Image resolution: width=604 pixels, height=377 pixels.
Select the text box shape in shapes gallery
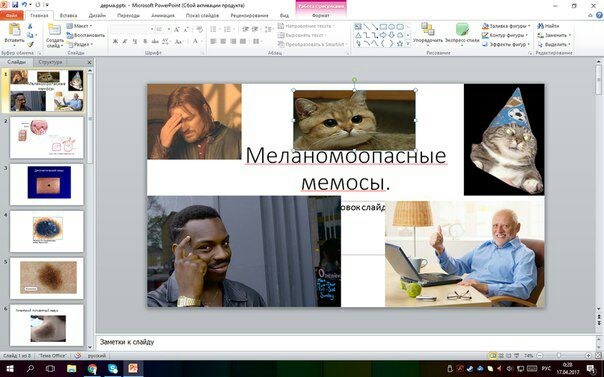pos(357,27)
